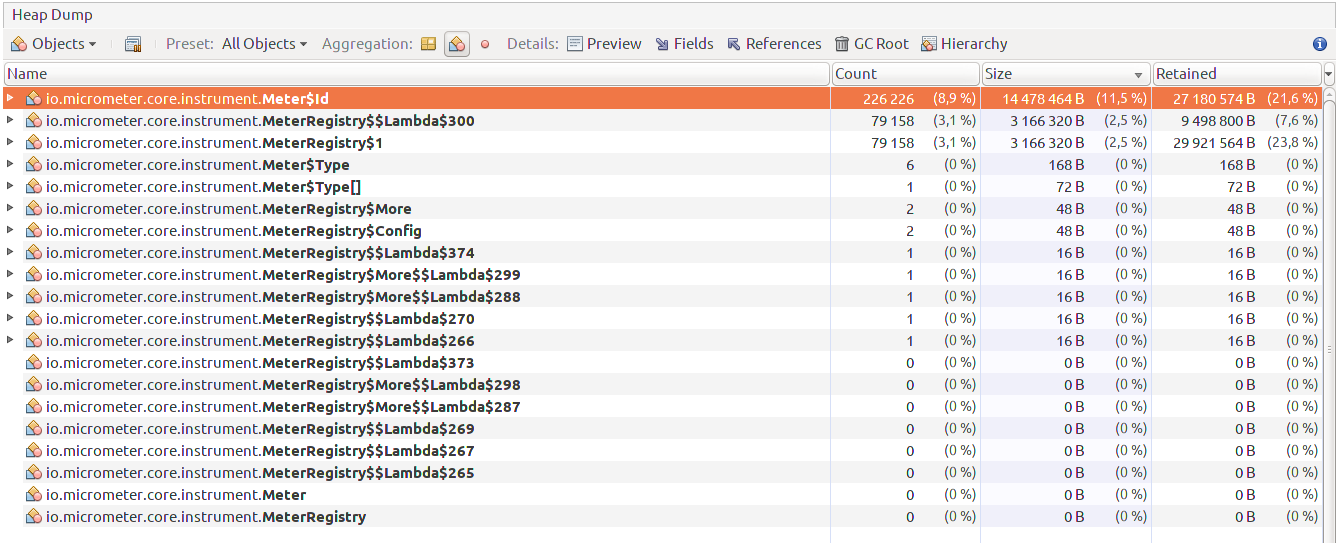Select Size cell 14 478 464 B

click(x=1036, y=99)
